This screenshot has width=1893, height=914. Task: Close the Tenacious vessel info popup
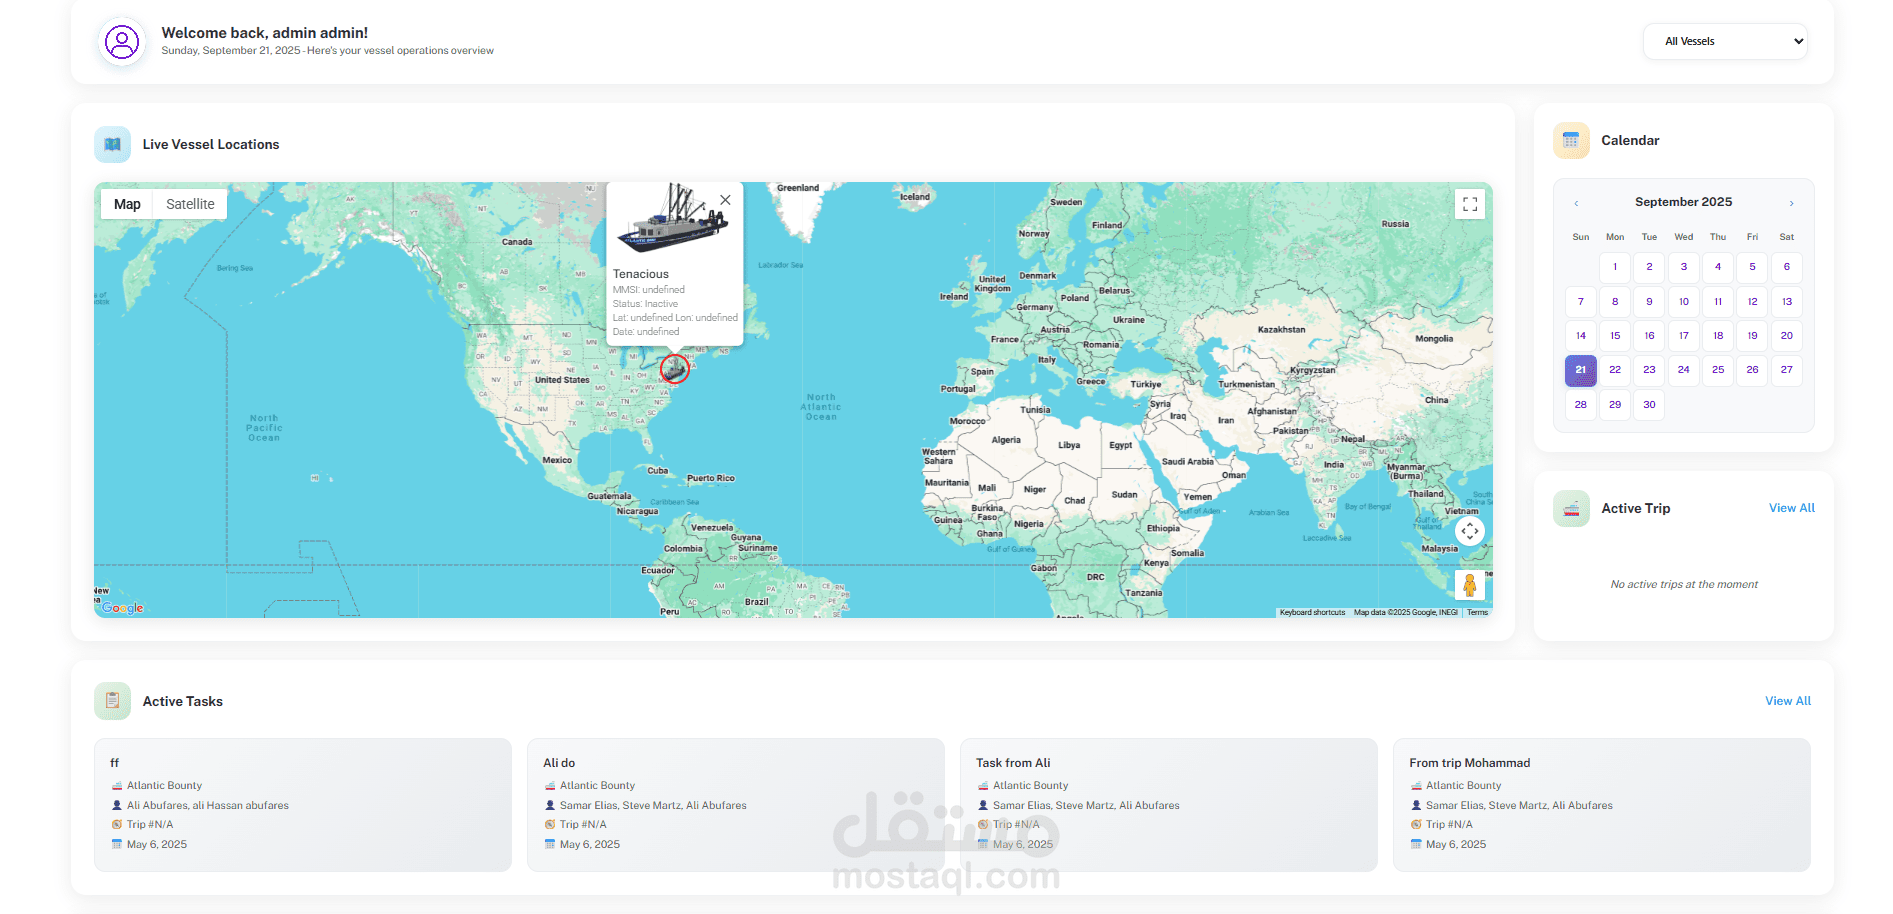[725, 200]
